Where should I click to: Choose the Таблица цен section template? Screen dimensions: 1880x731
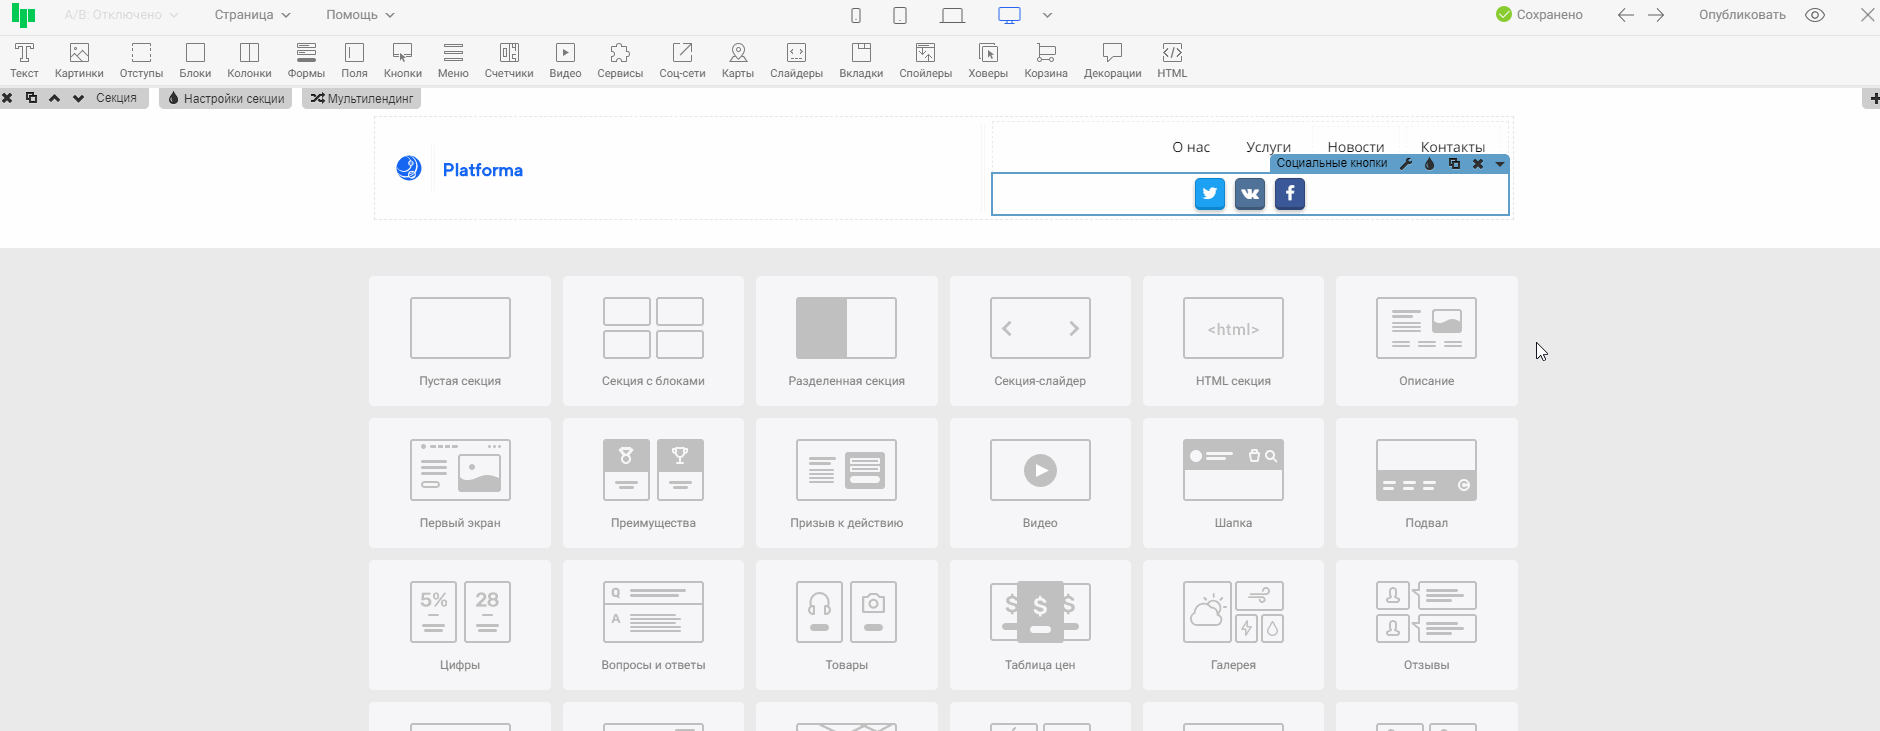pyautogui.click(x=1040, y=625)
